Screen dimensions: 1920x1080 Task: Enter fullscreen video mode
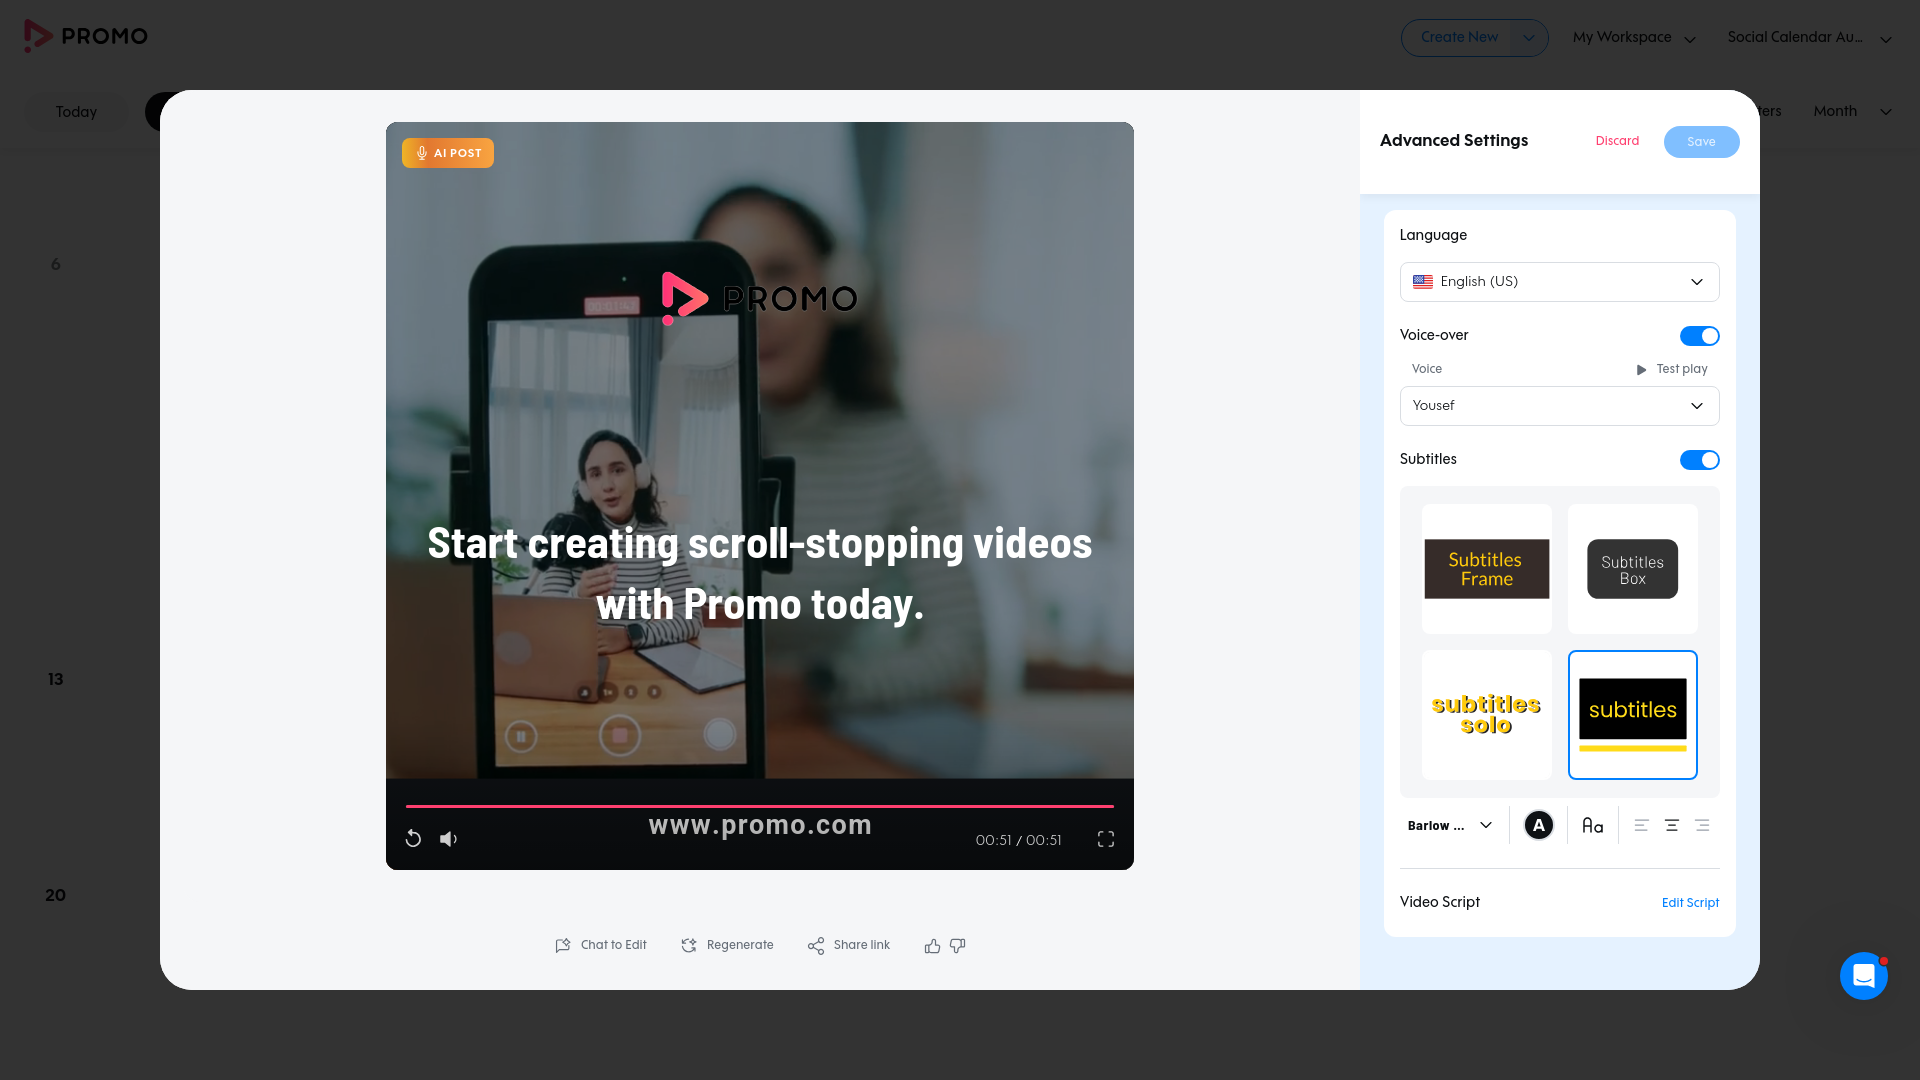coord(1105,839)
